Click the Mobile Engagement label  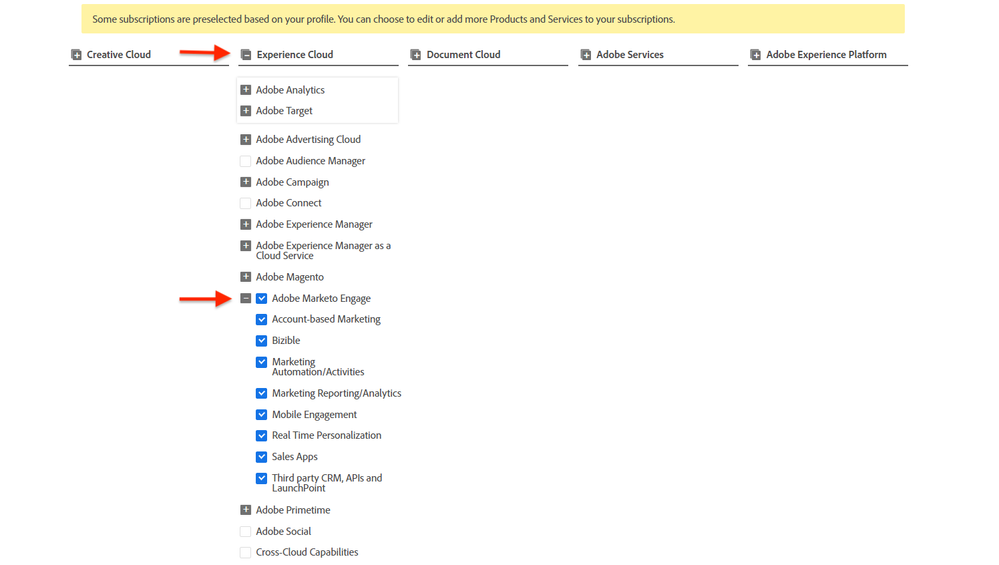click(x=314, y=415)
